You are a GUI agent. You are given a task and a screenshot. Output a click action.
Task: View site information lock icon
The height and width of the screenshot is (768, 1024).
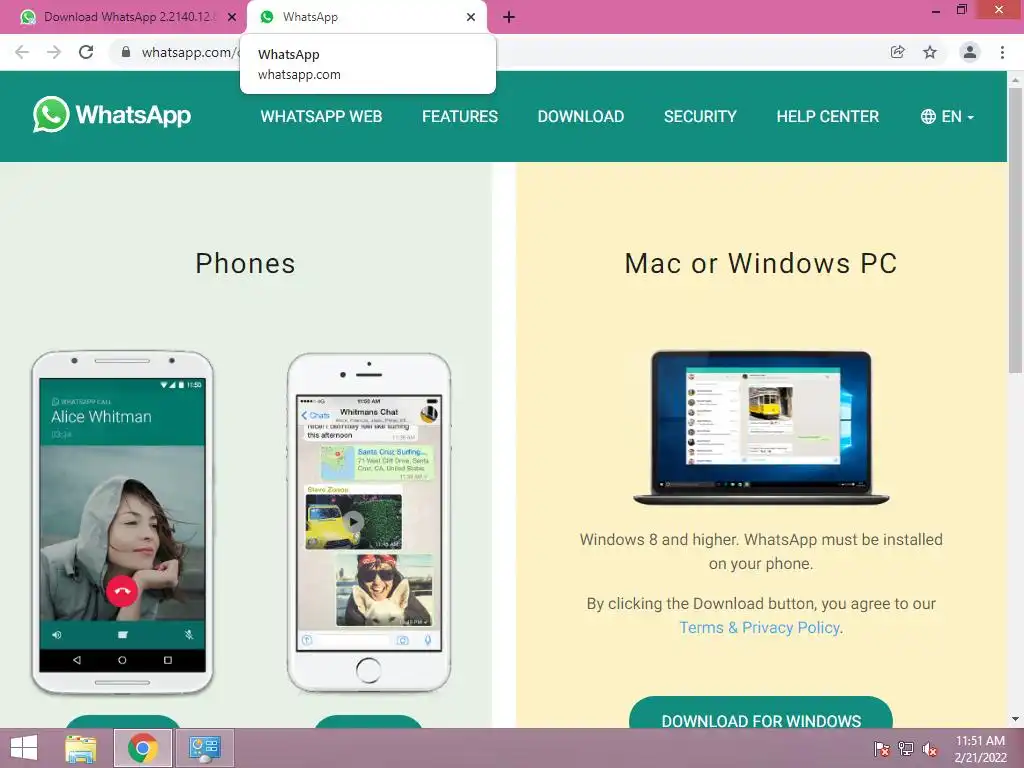(x=126, y=52)
